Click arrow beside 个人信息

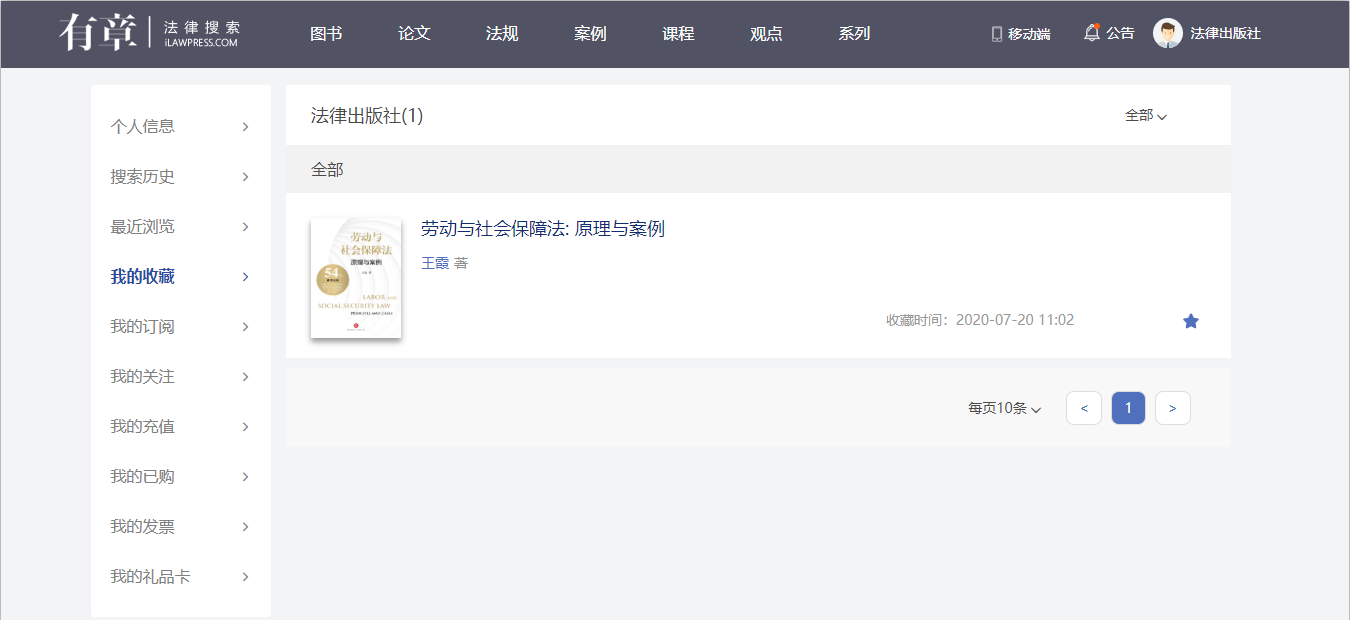pyautogui.click(x=245, y=127)
